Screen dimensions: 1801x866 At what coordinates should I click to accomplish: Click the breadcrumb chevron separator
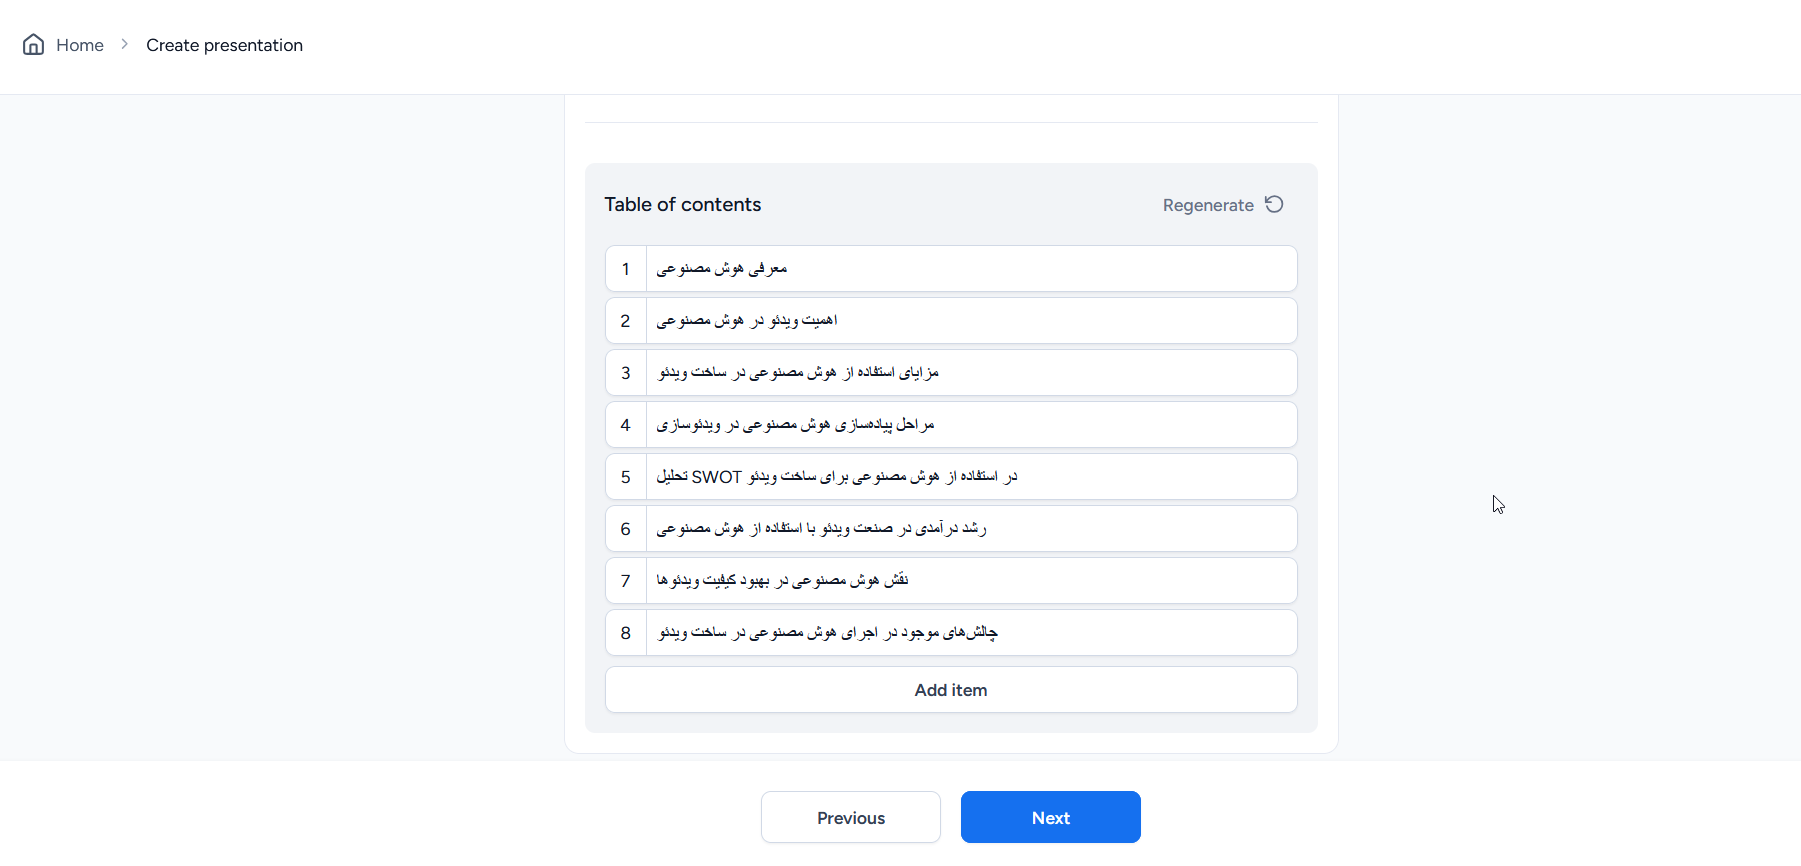[125, 44]
